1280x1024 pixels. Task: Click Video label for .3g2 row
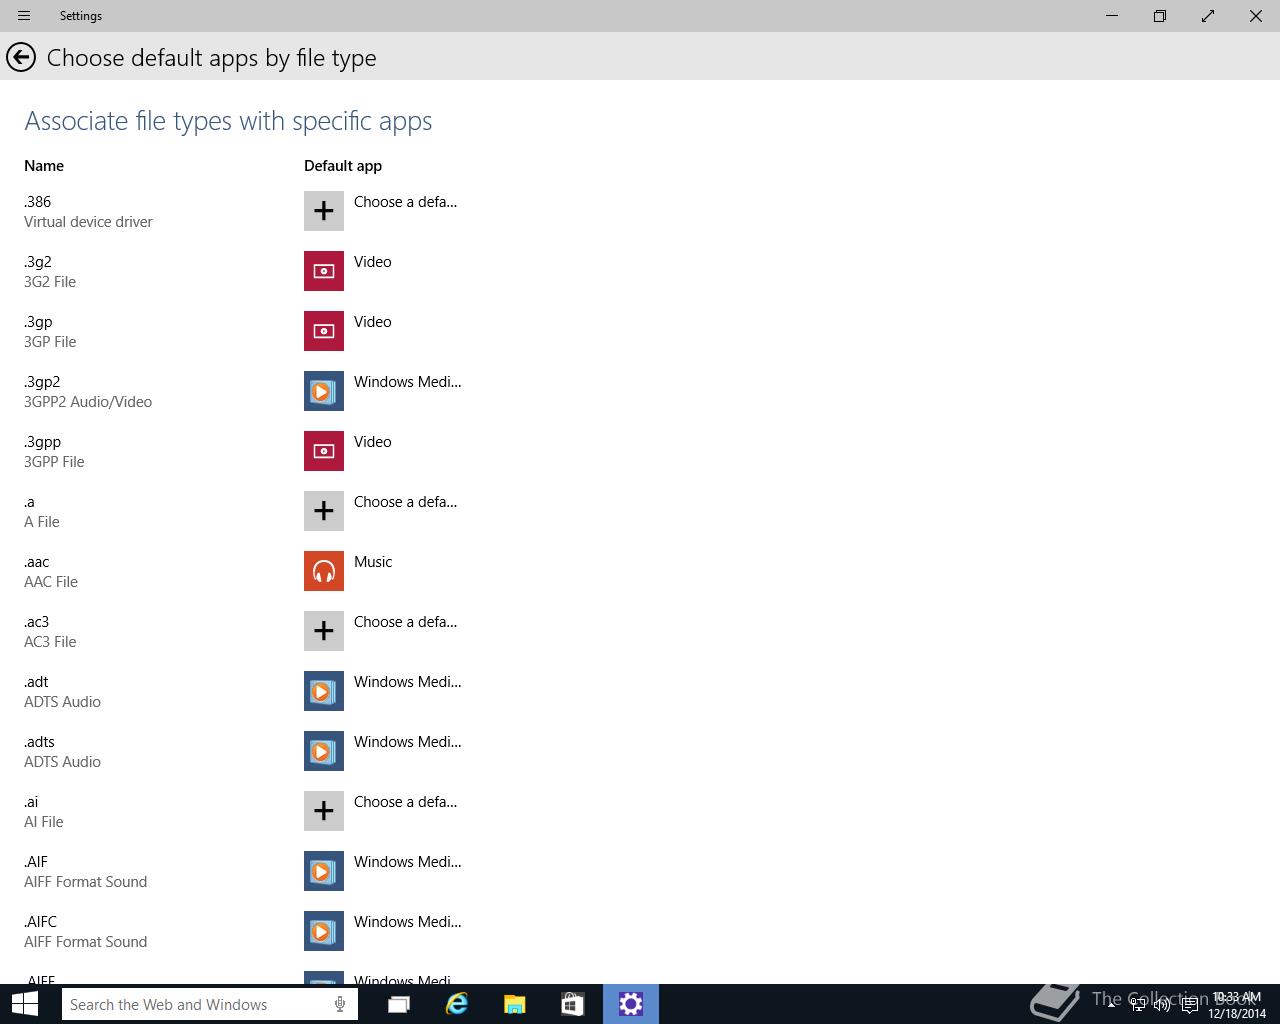pos(372,262)
